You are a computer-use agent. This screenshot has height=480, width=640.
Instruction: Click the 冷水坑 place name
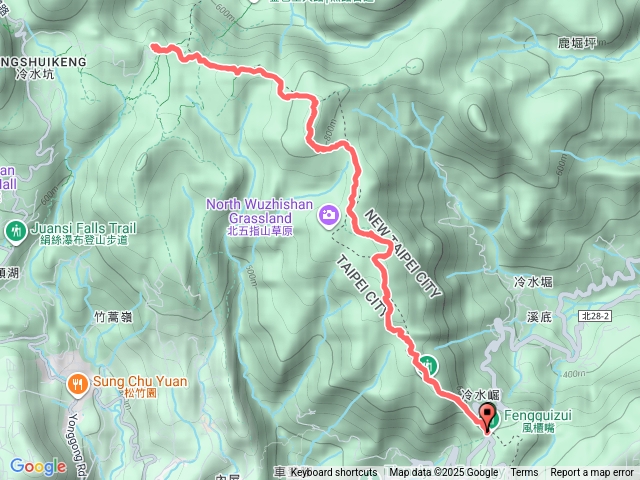coord(35,74)
